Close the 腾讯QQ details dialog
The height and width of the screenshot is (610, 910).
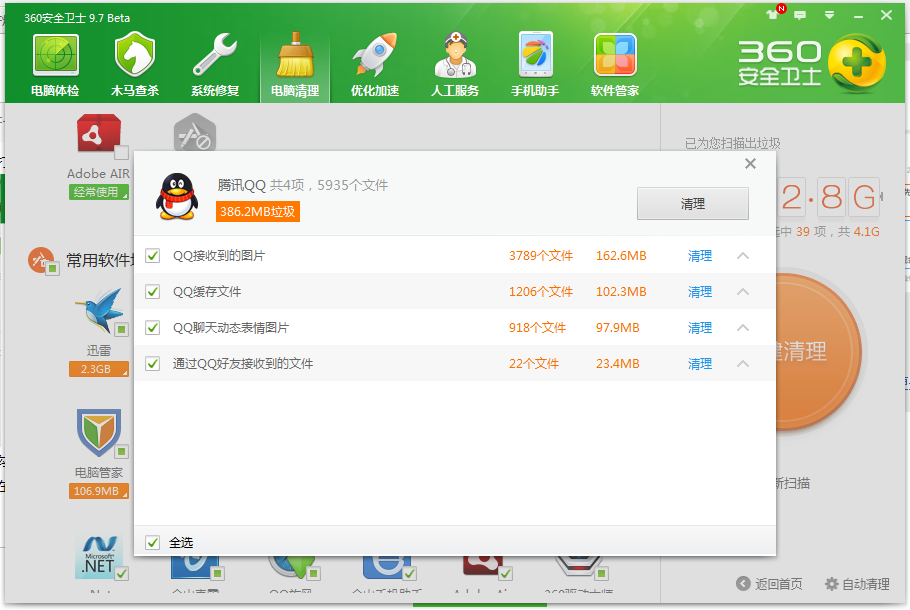pos(750,164)
